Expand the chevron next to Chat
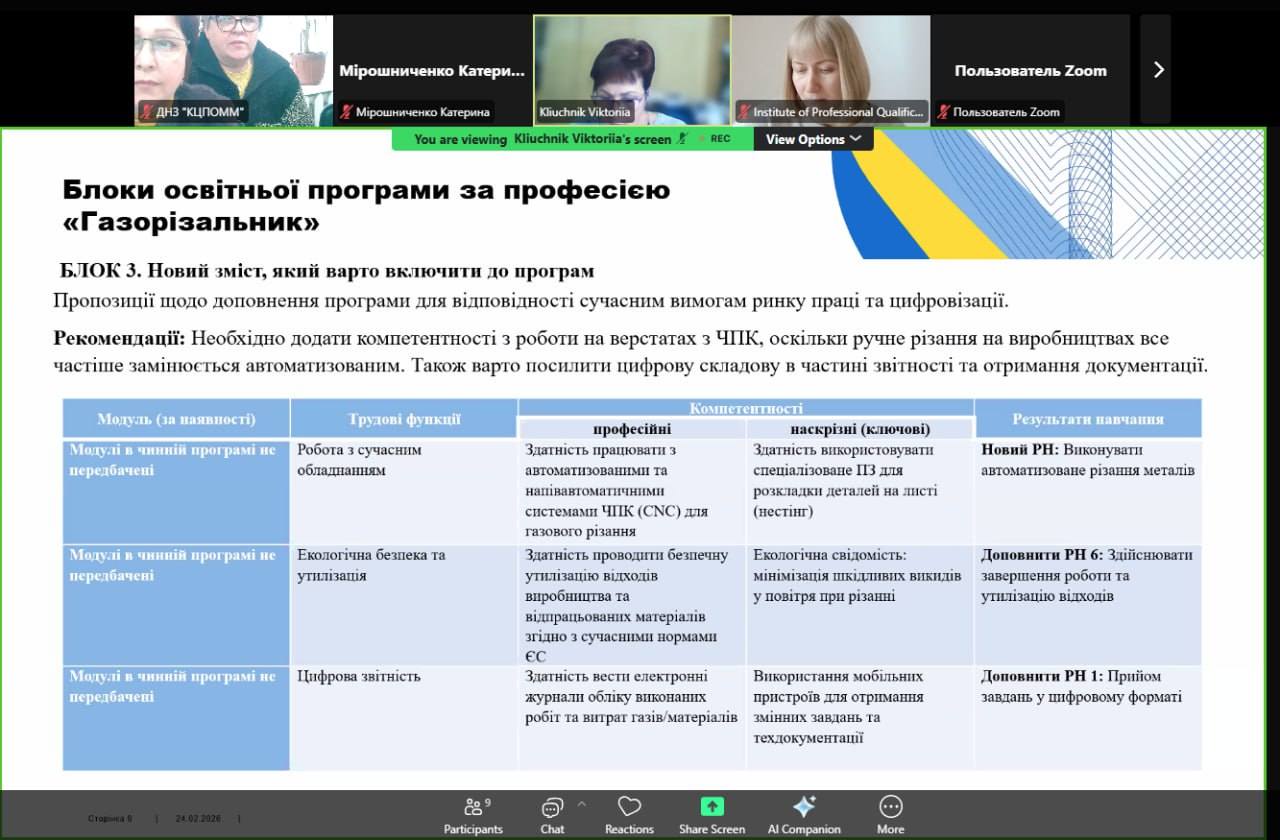 (581, 803)
